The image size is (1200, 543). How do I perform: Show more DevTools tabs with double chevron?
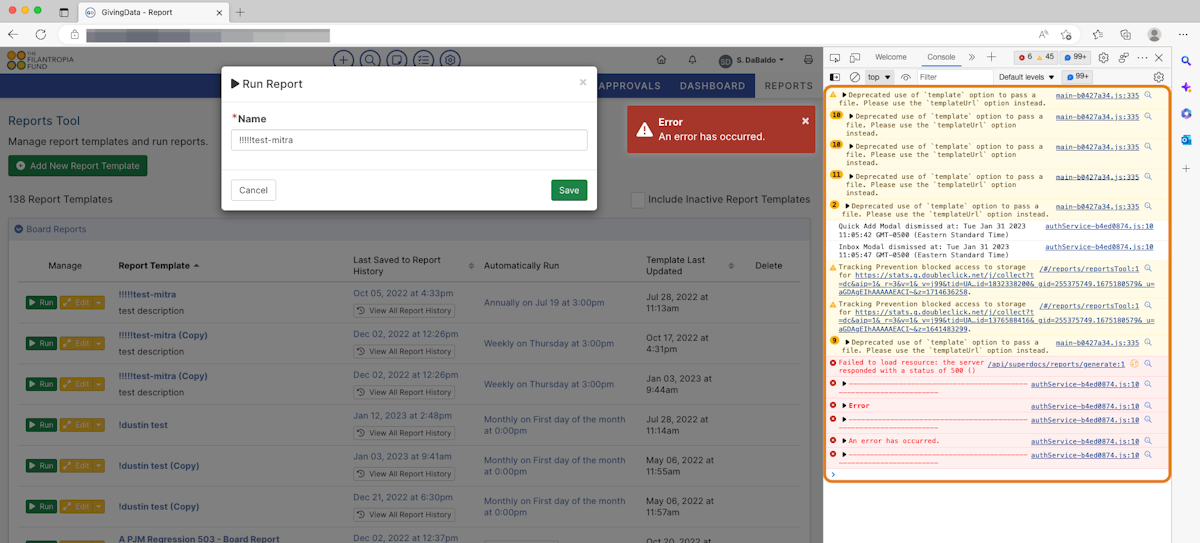[x=971, y=58]
